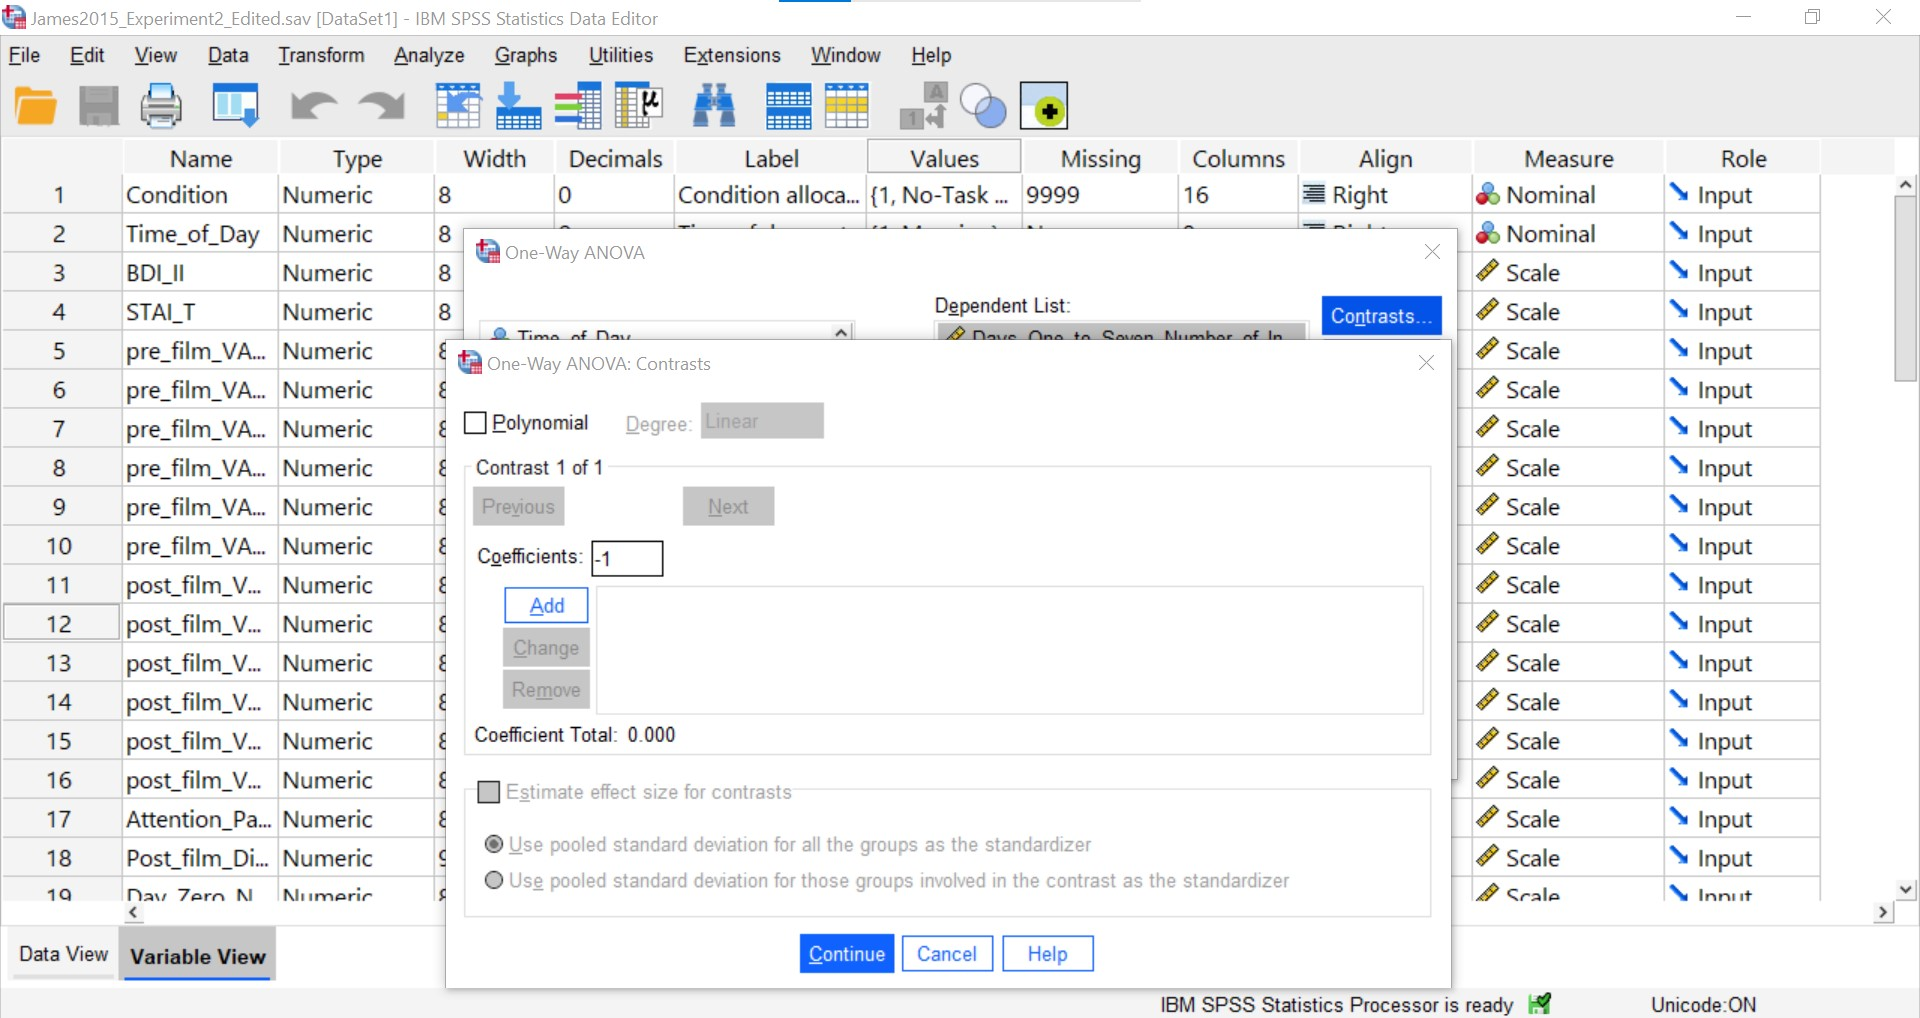Viewport: 1920px width, 1018px height.
Task: Select the Nominal measure icon for Condition row
Action: [1488, 195]
